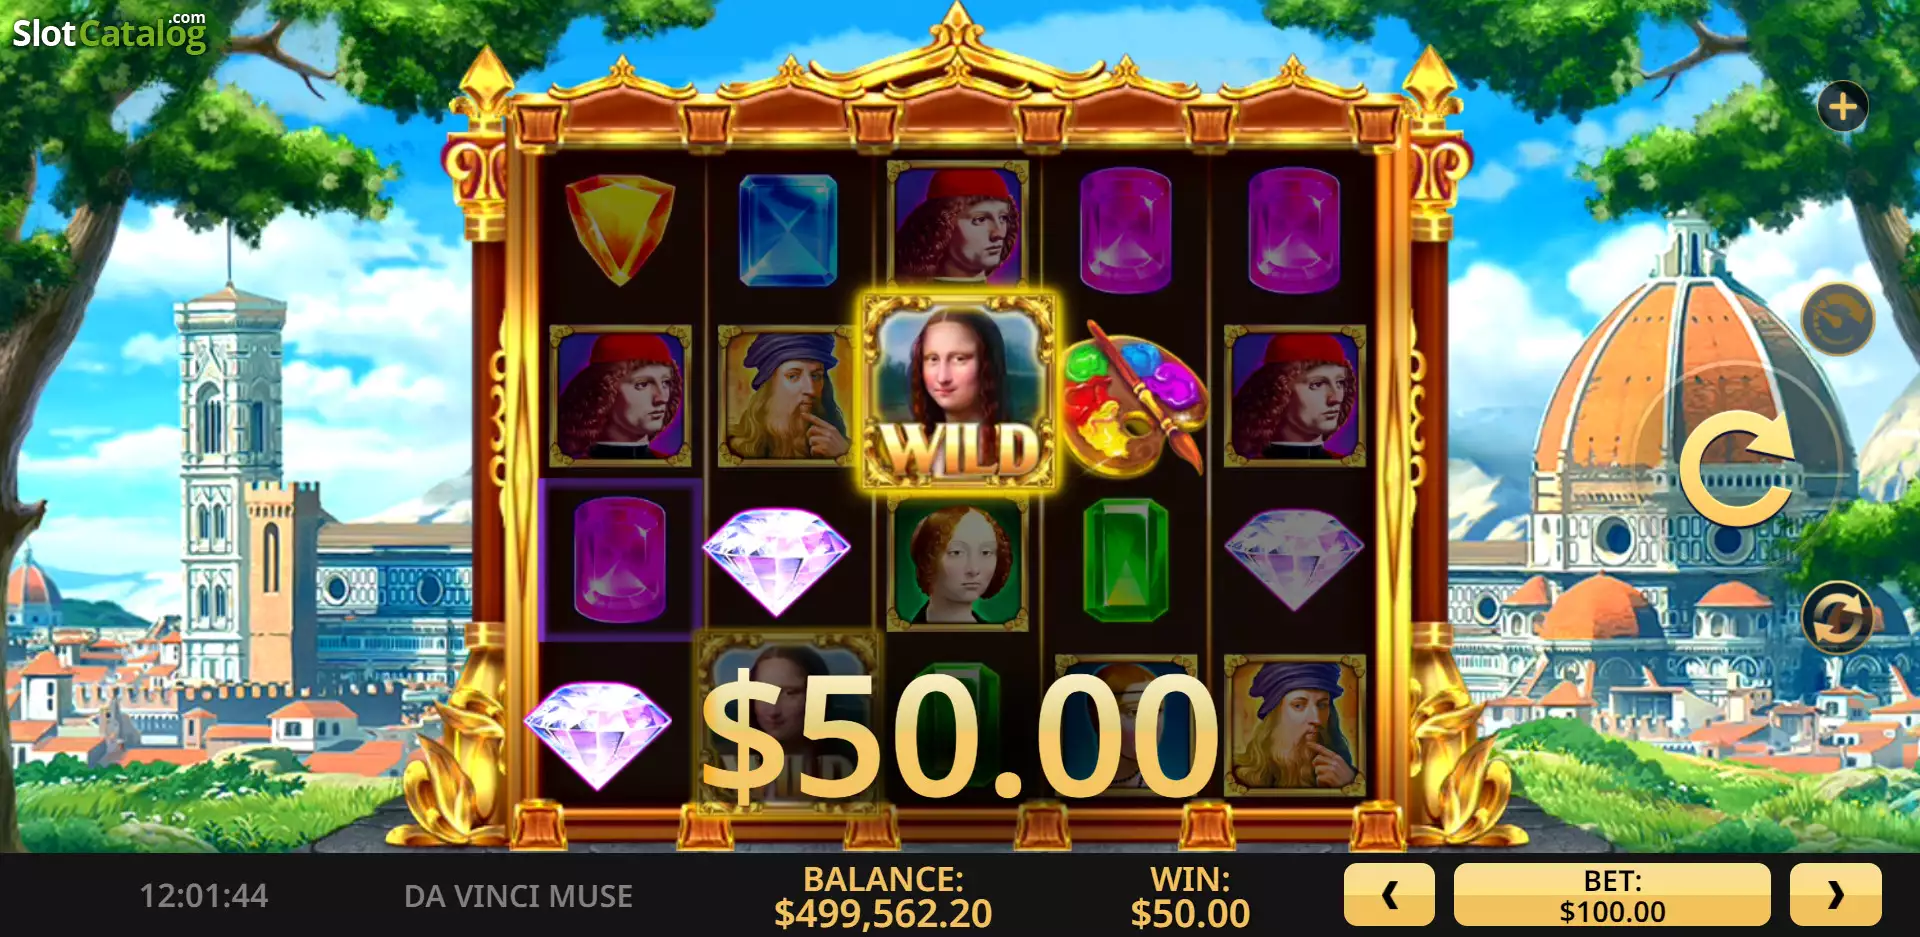Click the BET $100.00 display
Viewport: 1920px width, 937px height.
1612,895
